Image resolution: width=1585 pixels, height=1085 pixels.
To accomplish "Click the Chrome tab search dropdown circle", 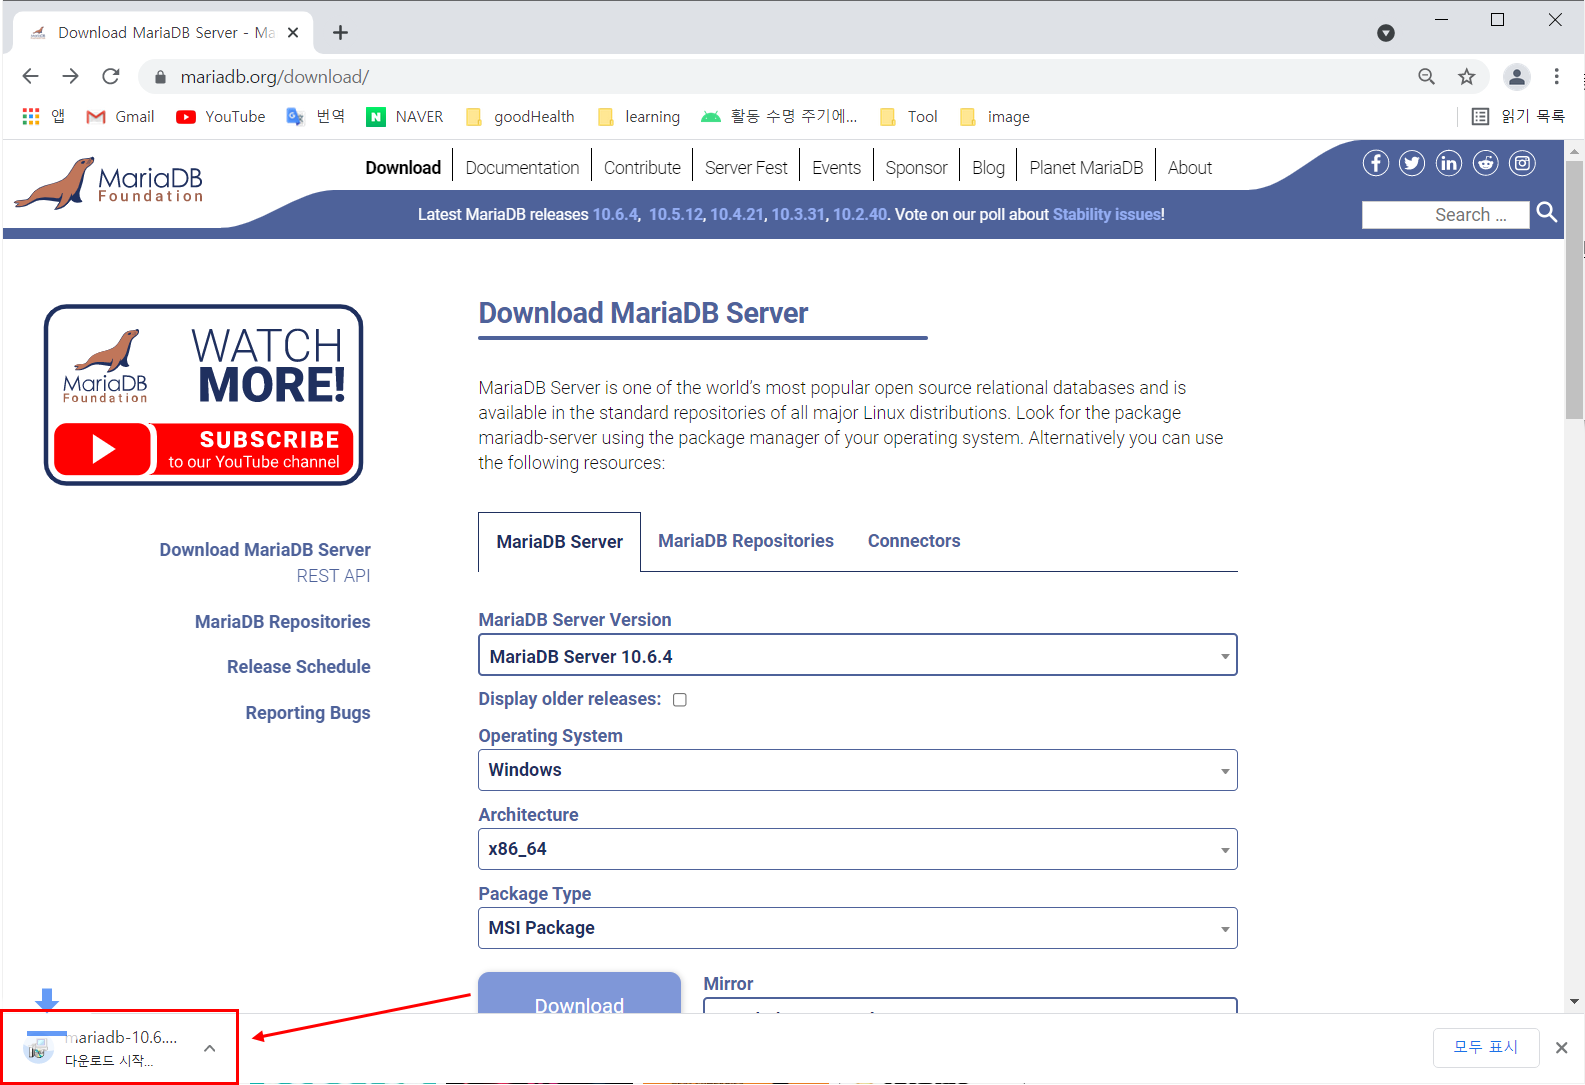I will click(1386, 33).
